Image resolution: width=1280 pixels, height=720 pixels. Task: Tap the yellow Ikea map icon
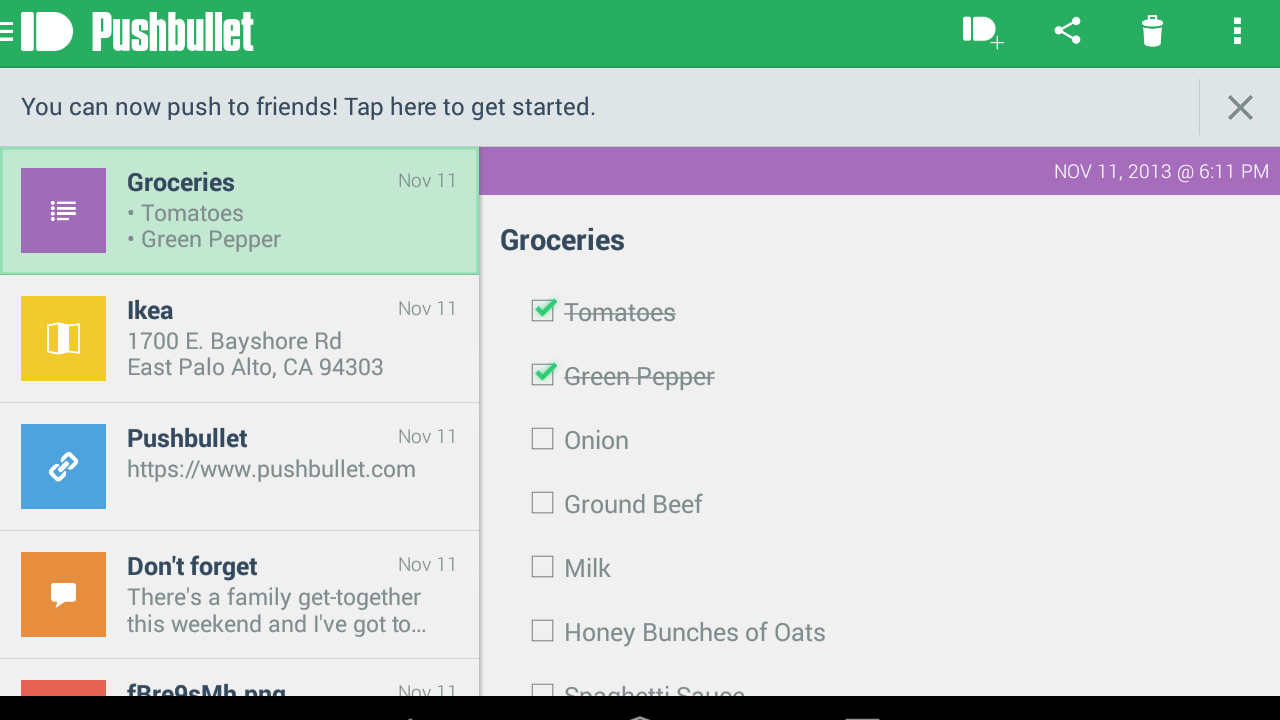point(63,339)
